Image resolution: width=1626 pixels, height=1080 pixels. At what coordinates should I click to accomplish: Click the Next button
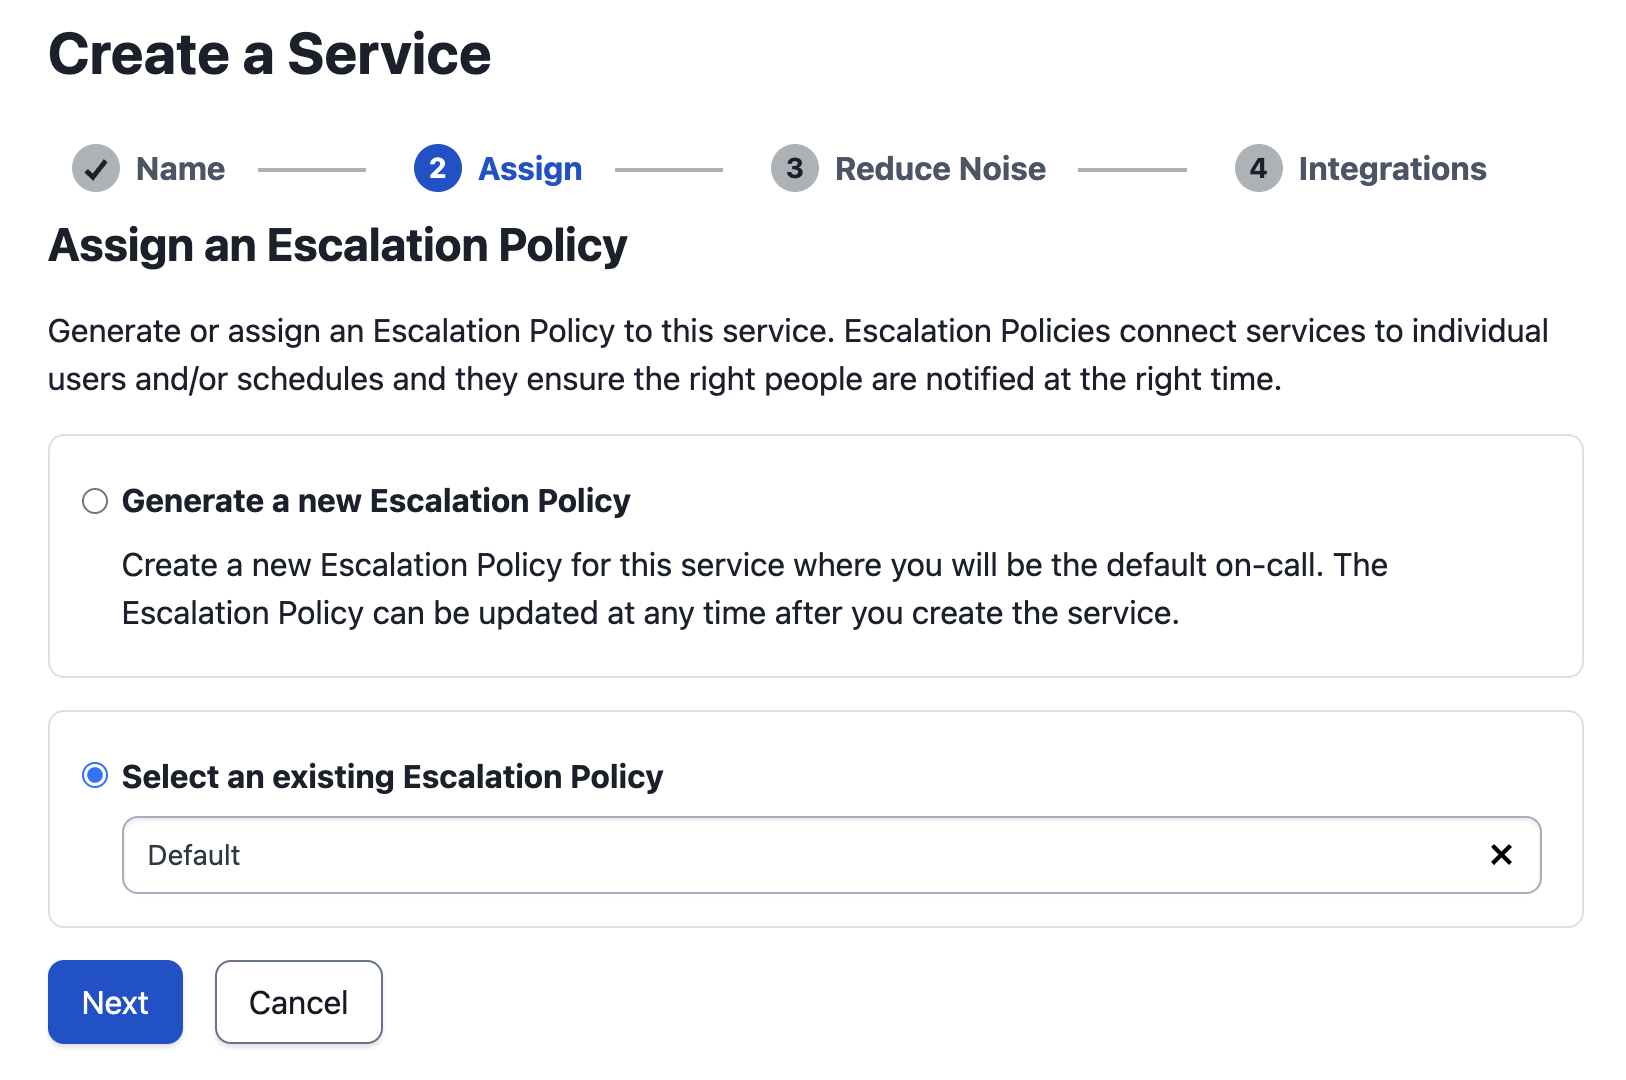click(115, 1002)
